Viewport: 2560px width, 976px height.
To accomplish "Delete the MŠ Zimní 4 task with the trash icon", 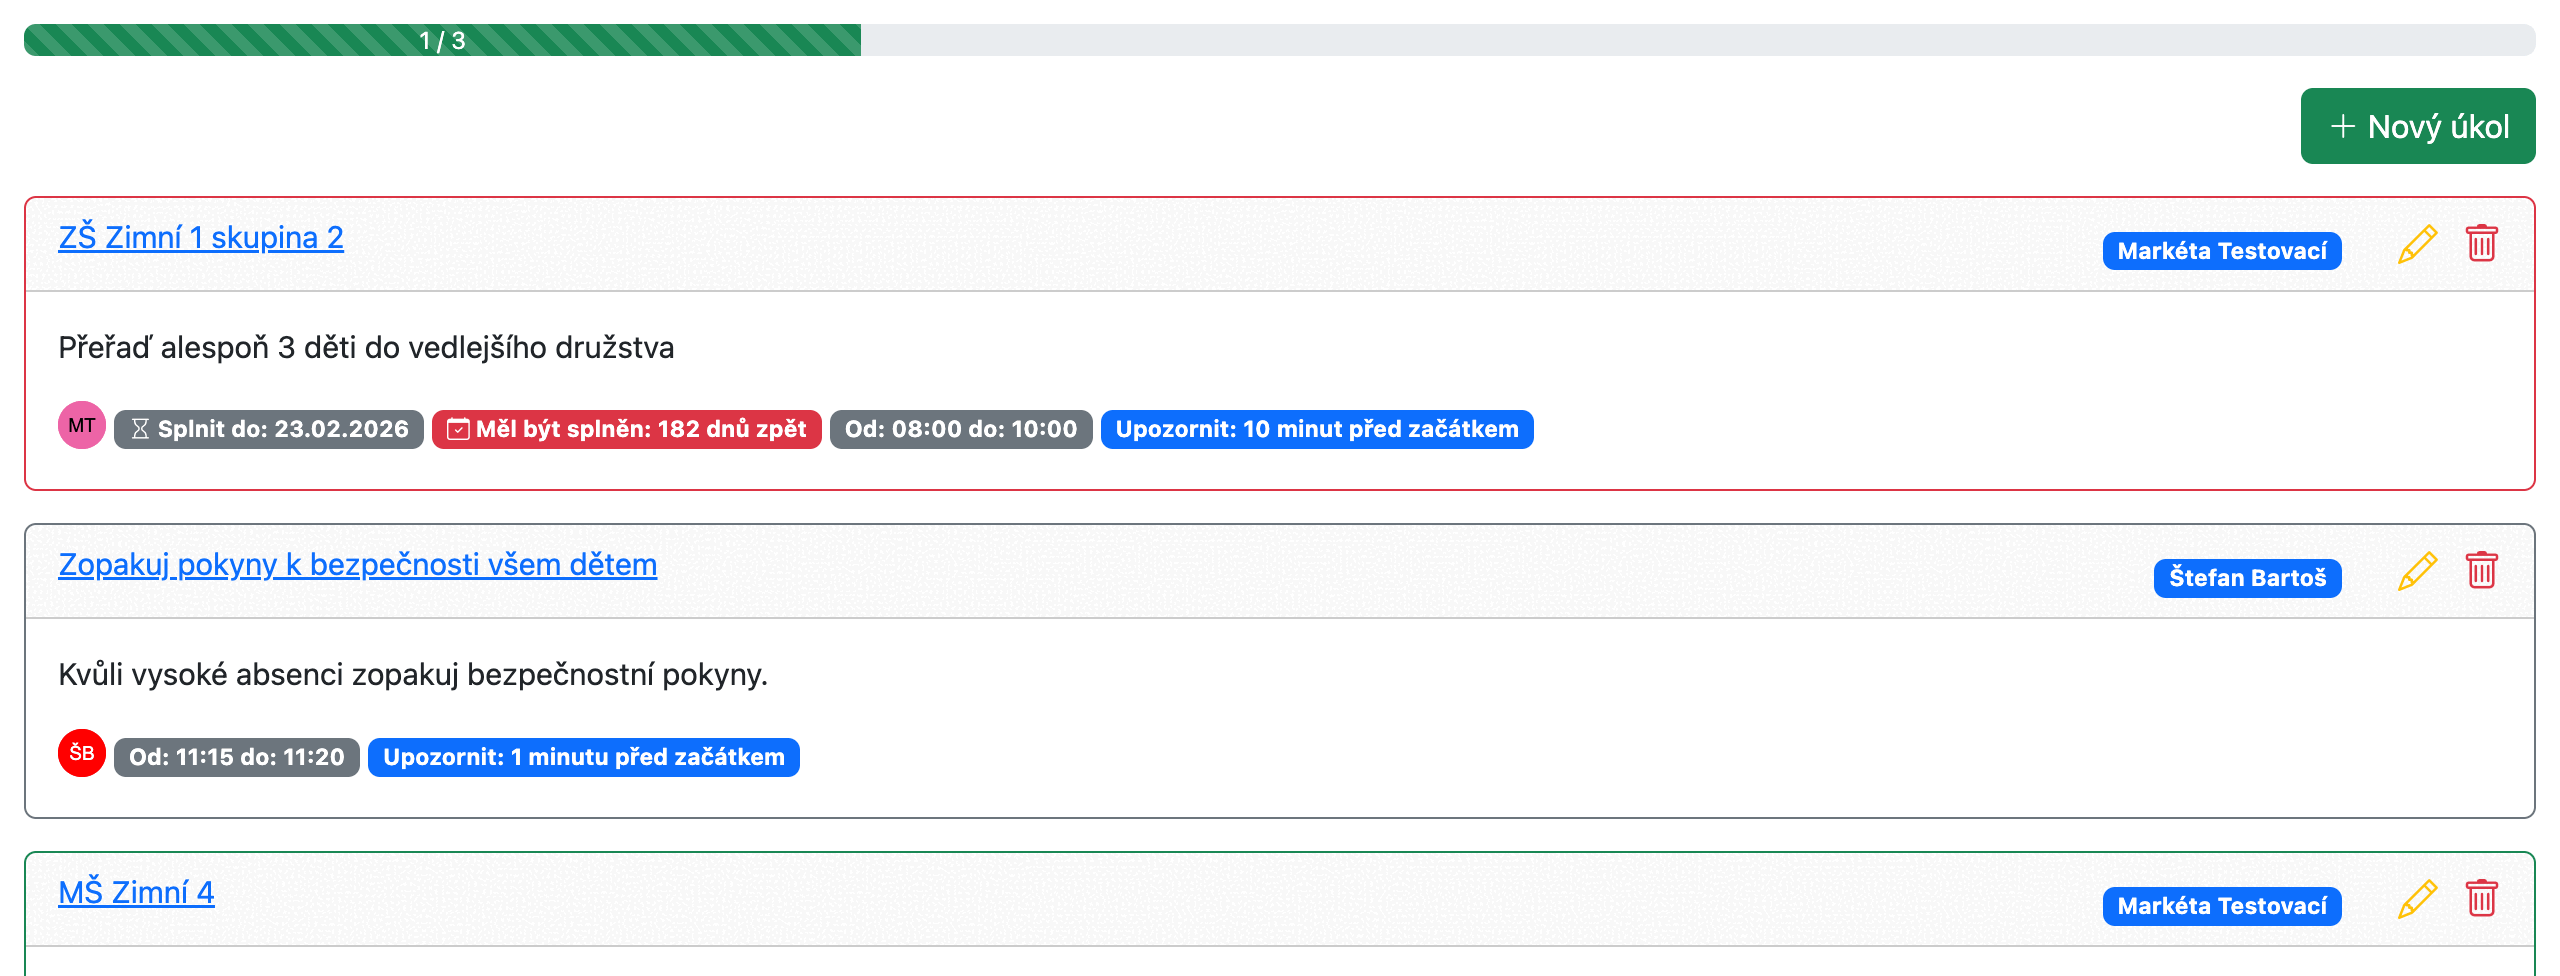I will click(x=2482, y=898).
